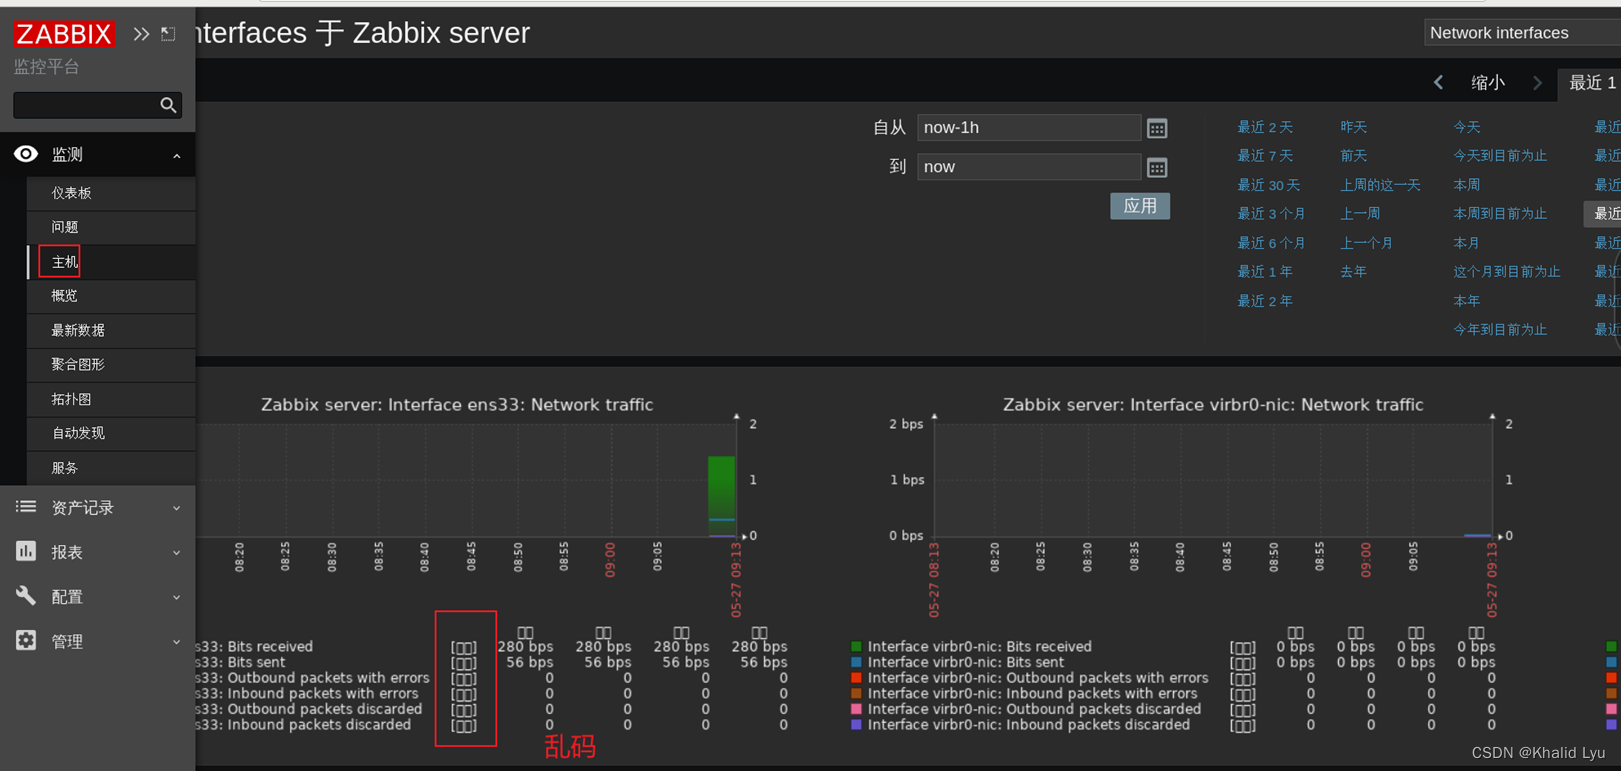
Task: Collapse the 监测 menu section
Action: (177, 155)
